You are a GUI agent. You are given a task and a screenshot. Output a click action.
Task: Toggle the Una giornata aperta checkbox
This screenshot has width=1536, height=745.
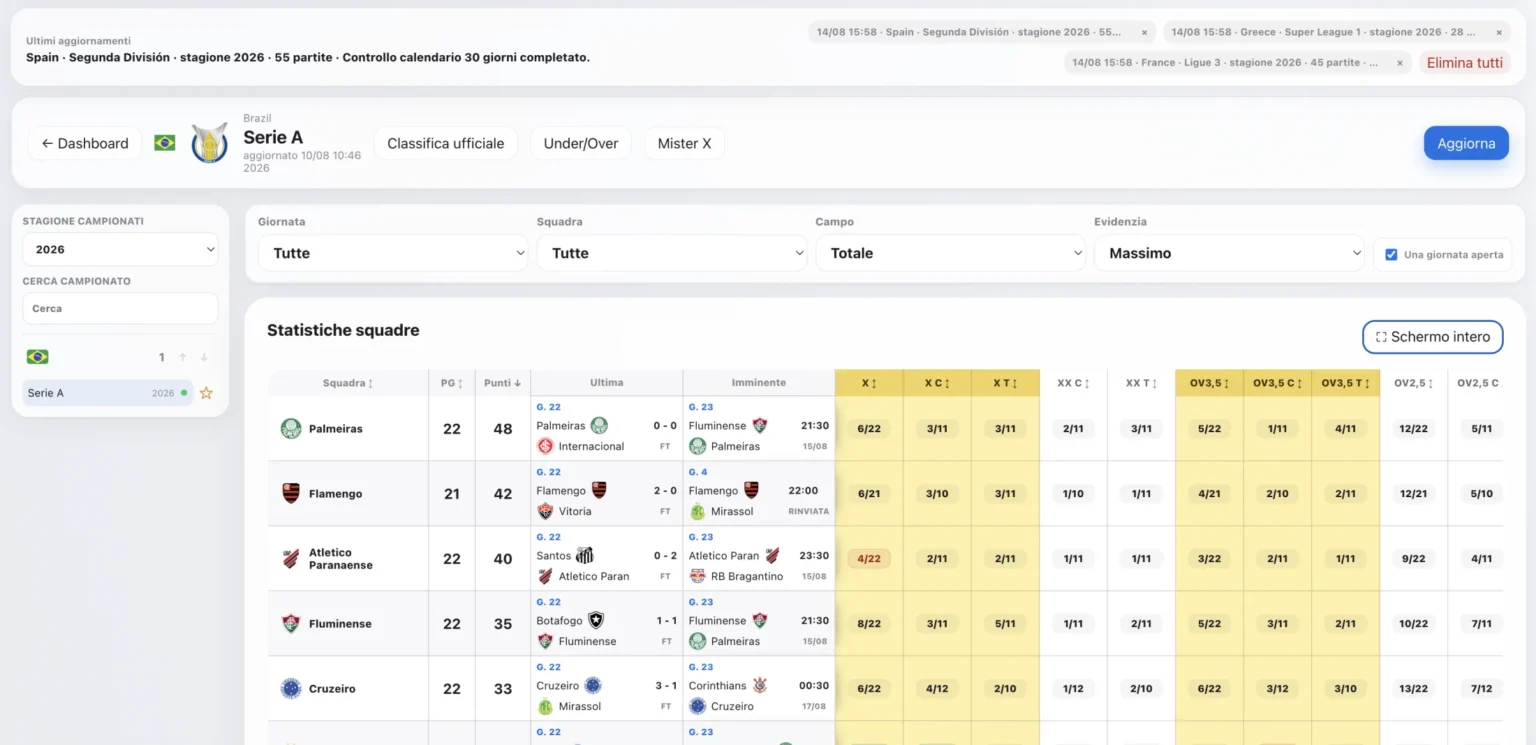tap(1391, 254)
